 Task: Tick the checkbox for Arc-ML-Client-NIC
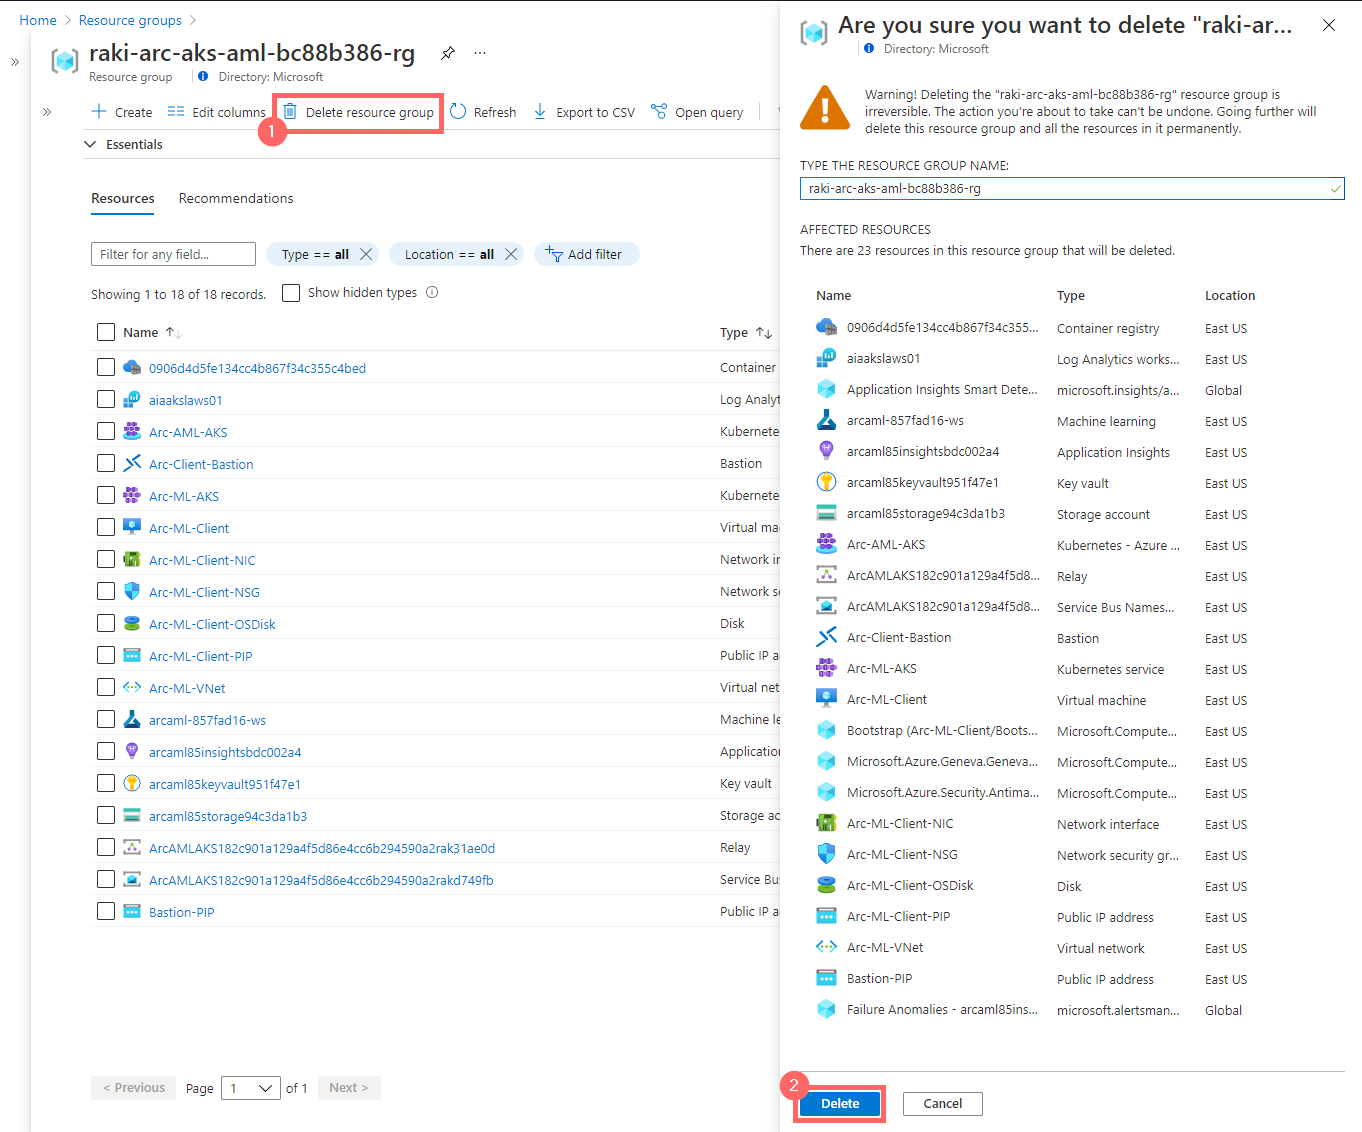click(x=106, y=559)
